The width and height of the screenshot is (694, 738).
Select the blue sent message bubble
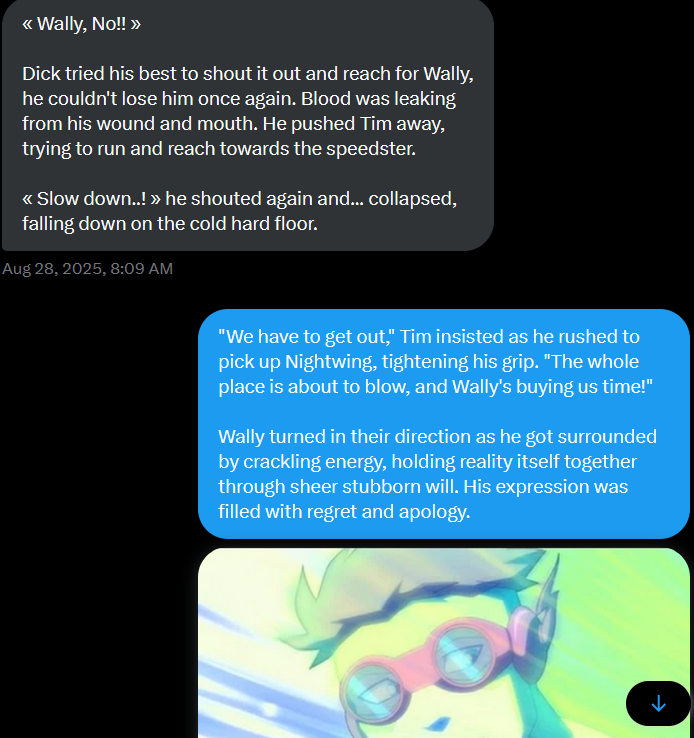[x=444, y=424]
